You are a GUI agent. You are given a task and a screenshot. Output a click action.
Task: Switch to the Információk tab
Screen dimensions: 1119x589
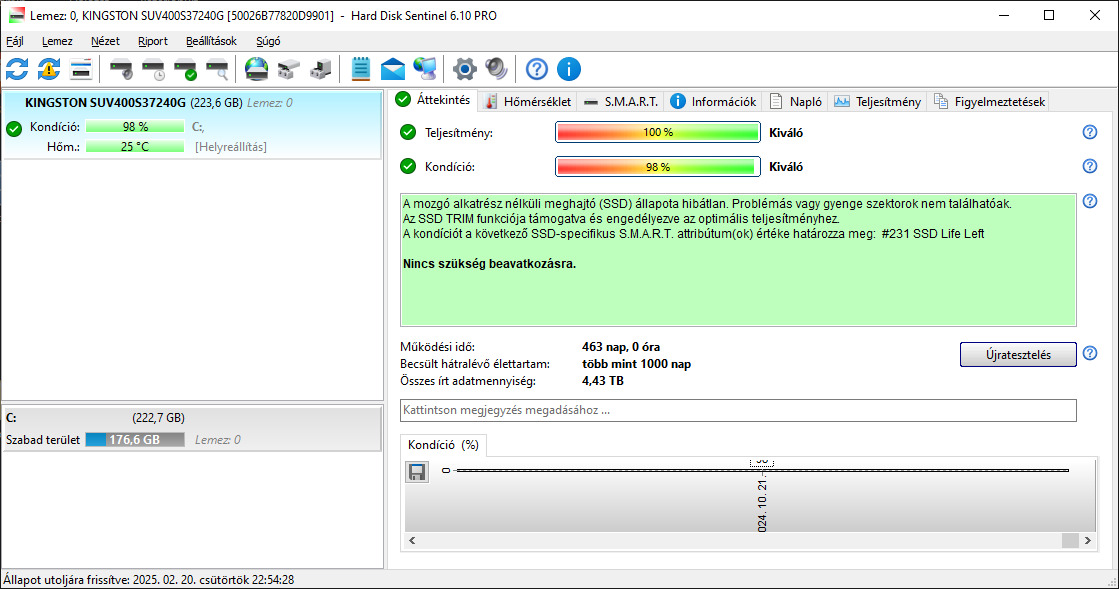click(x=713, y=101)
